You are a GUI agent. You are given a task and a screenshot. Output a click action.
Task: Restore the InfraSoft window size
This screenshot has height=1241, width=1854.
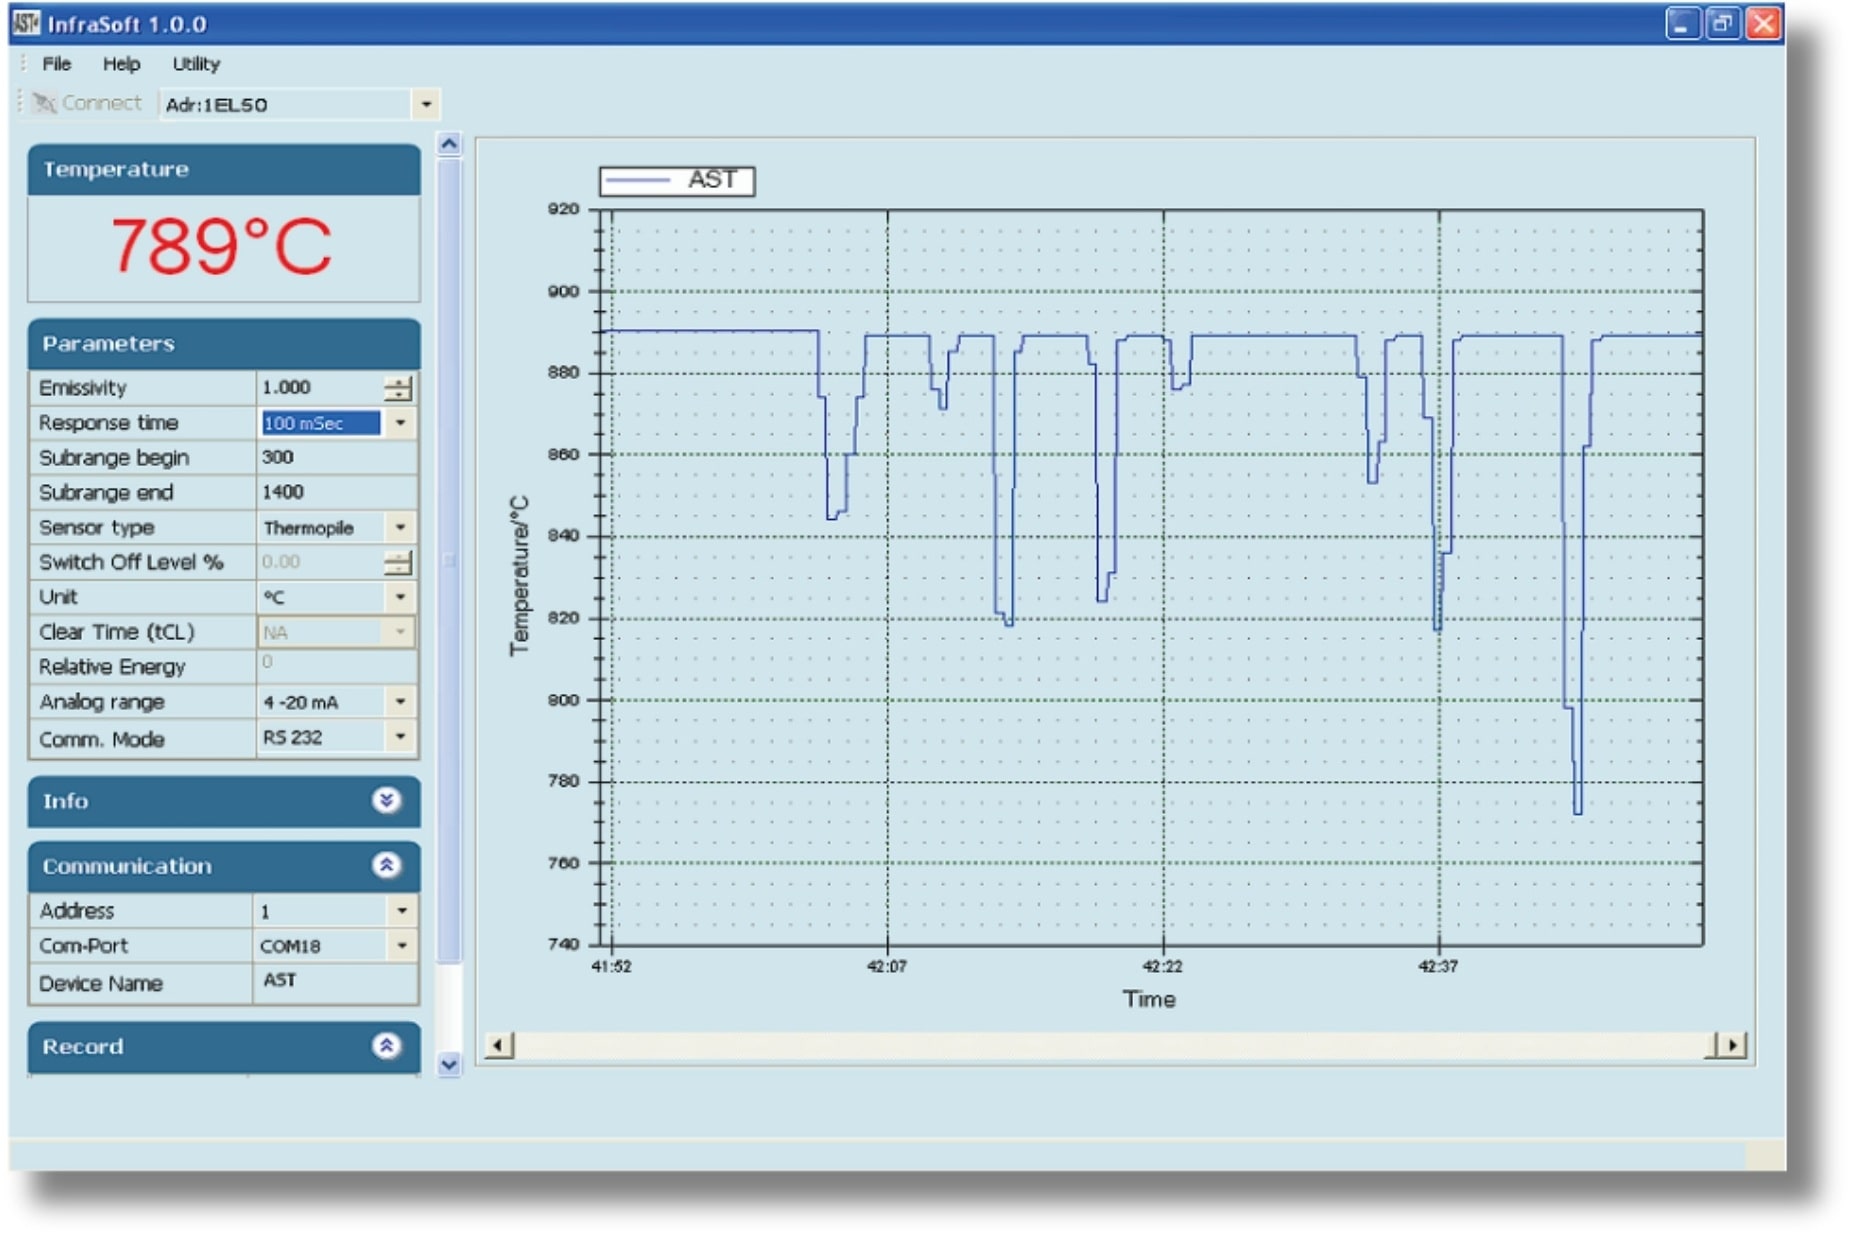(1722, 23)
